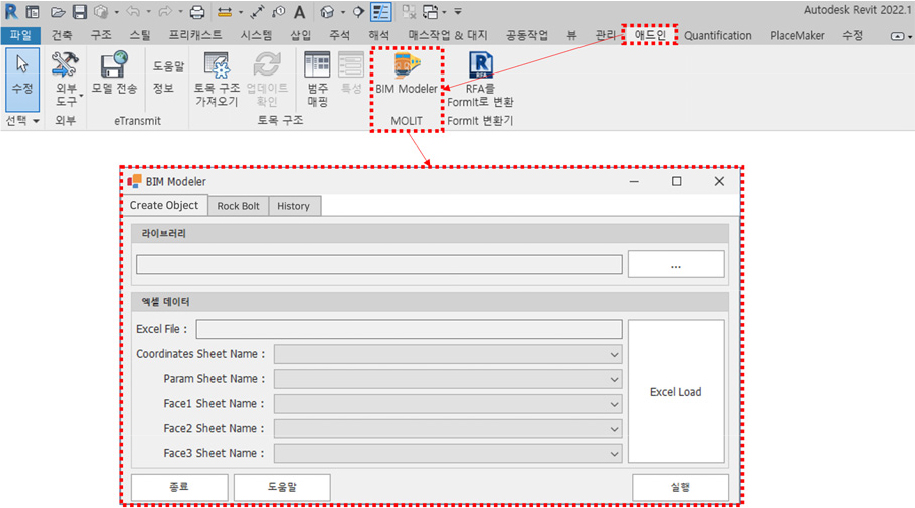The image size is (915, 508).
Task: Switch to the 구조 ribbon tab
Action: (100, 35)
